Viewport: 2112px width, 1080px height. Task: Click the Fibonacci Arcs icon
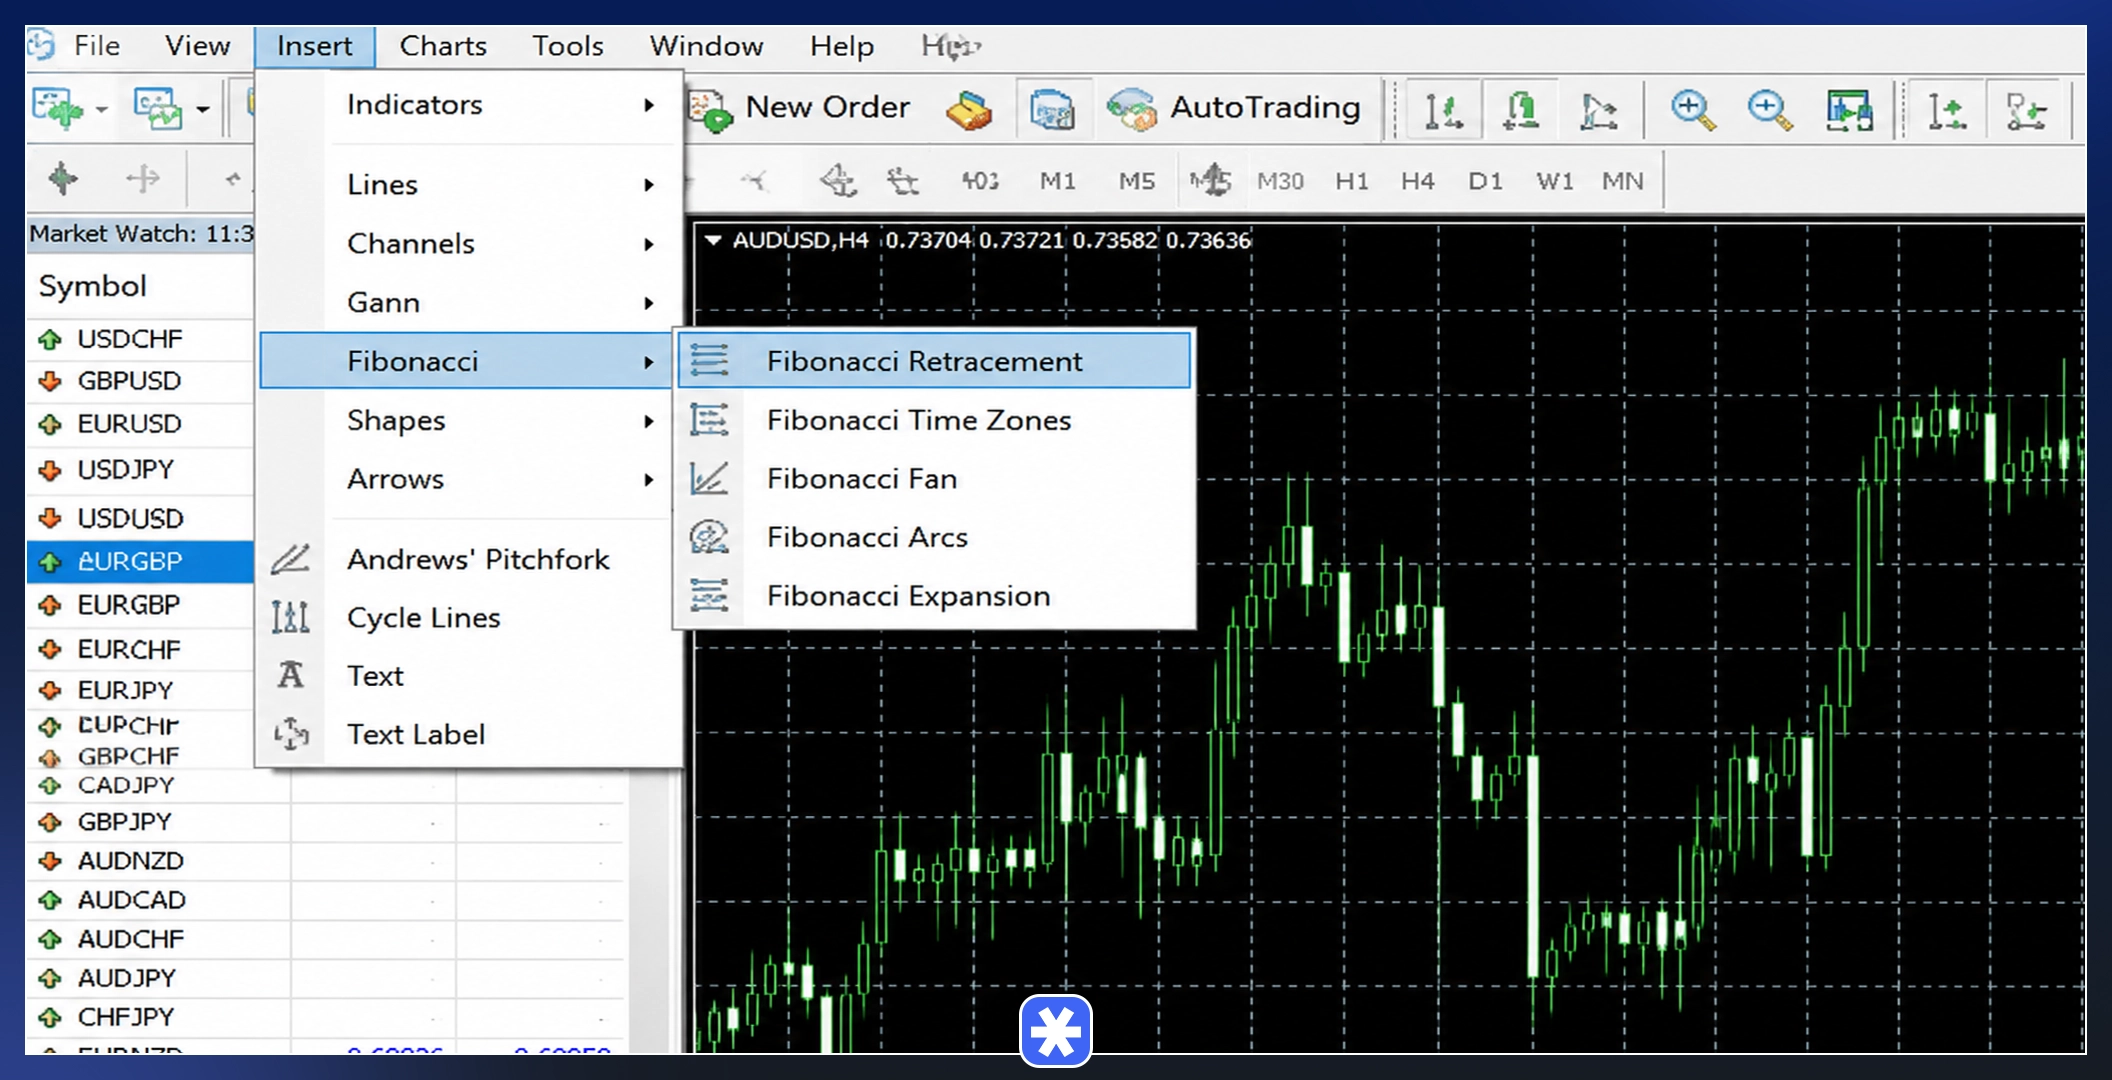point(709,537)
